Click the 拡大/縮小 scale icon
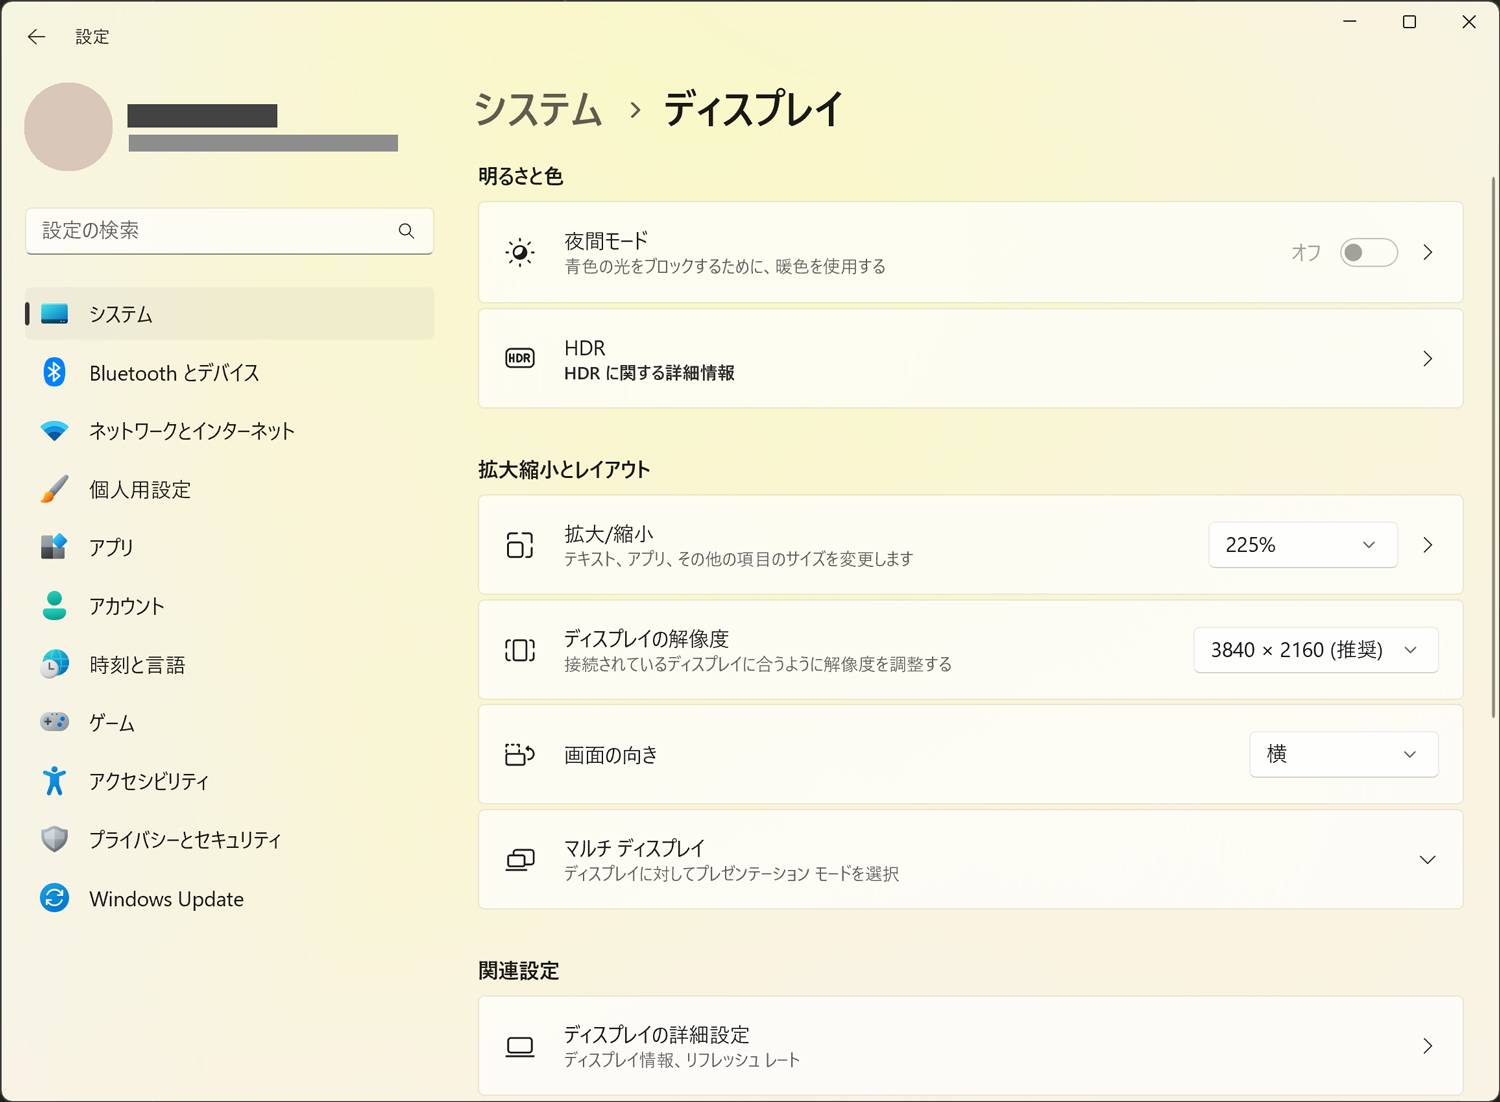This screenshot has width=1500, height=1102. point(520,545)
